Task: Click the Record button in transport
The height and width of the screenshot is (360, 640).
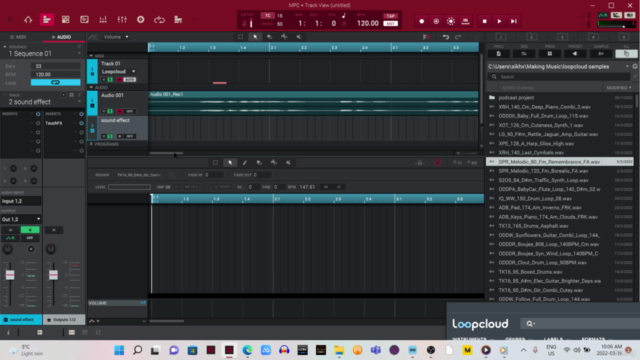Action: (x=422, y=21)
